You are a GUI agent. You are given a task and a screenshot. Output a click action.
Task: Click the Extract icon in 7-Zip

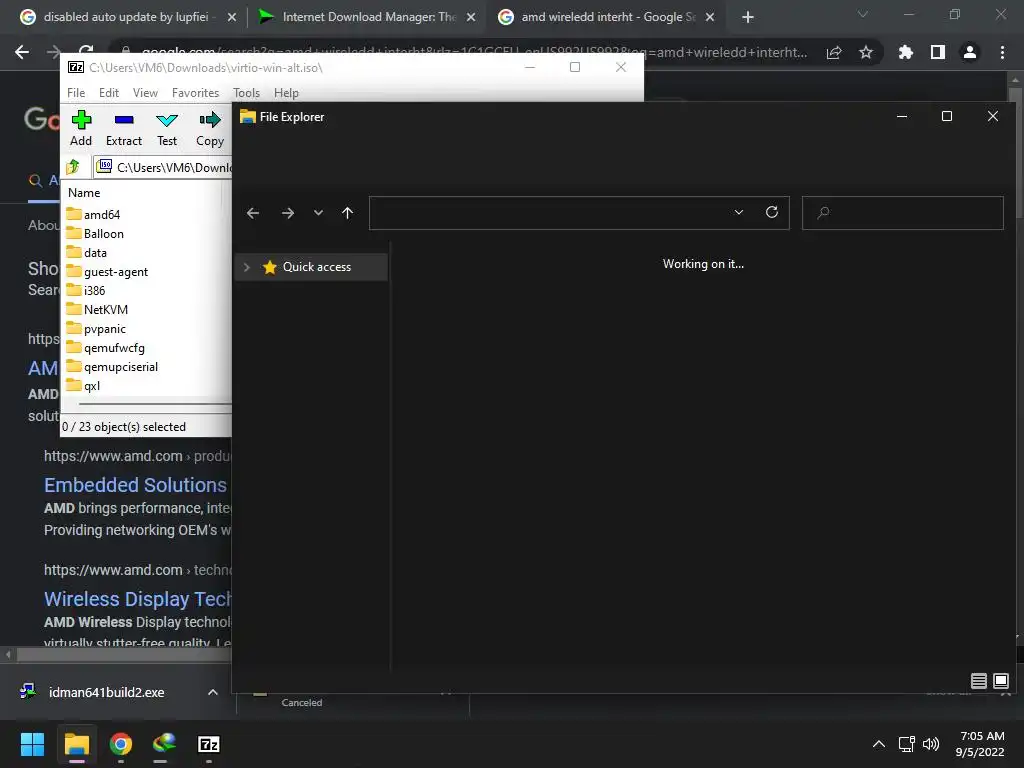(x=123, y=129)
